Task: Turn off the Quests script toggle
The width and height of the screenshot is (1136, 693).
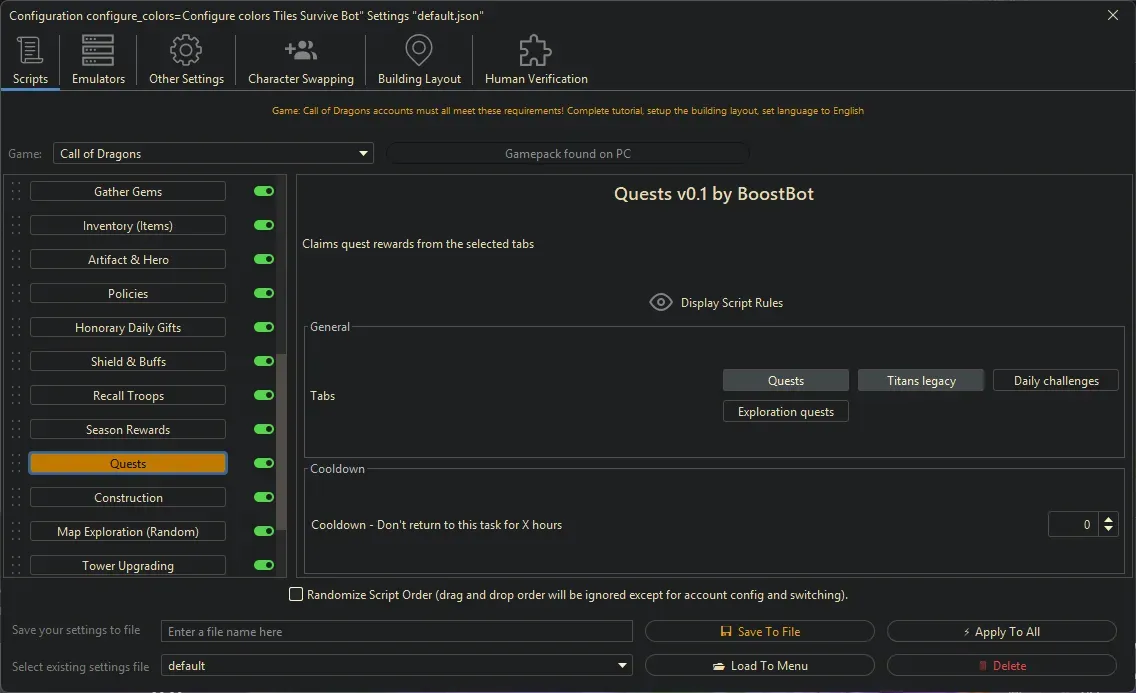Action: (263, 463)
